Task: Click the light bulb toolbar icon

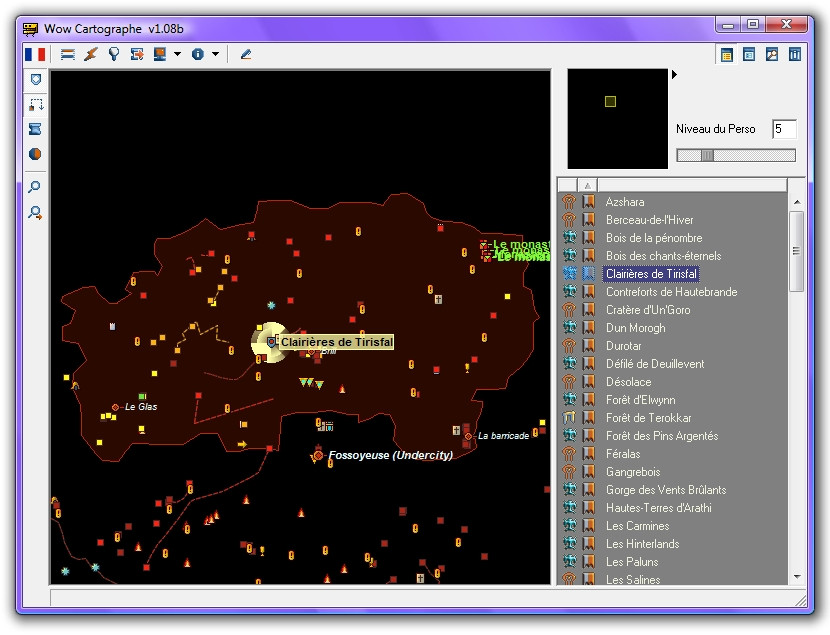Action: pyautogui.click(x=114, y=54)
